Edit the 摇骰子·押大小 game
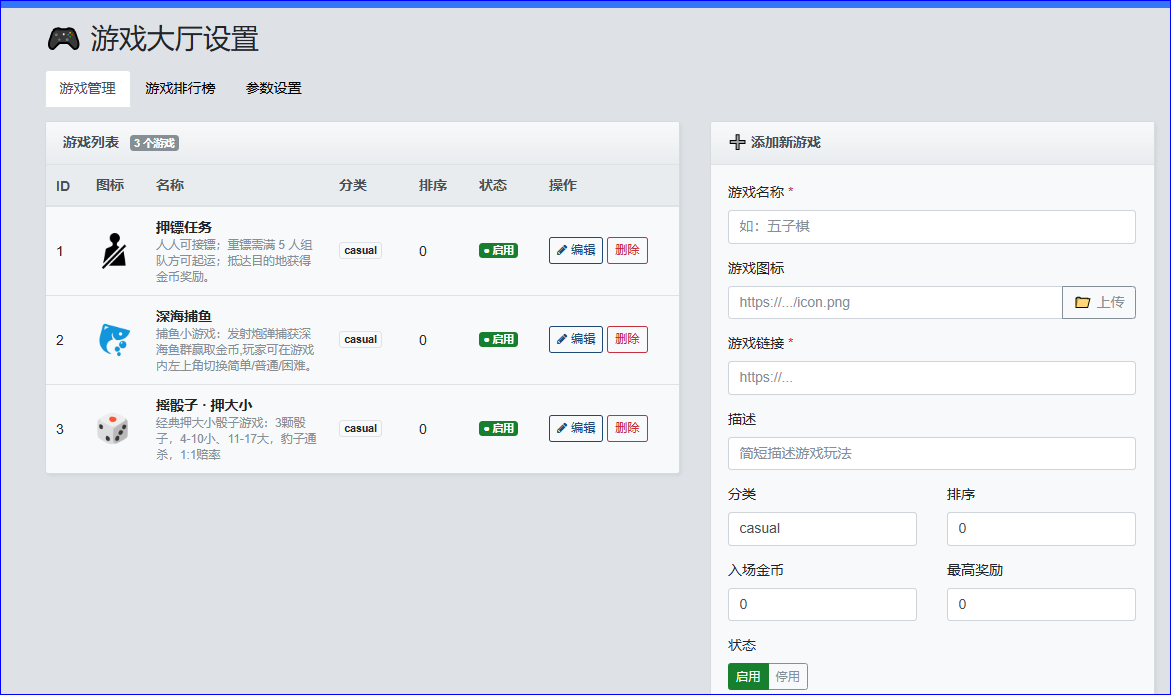This screenshot has height=695, width=1171. 576,428
